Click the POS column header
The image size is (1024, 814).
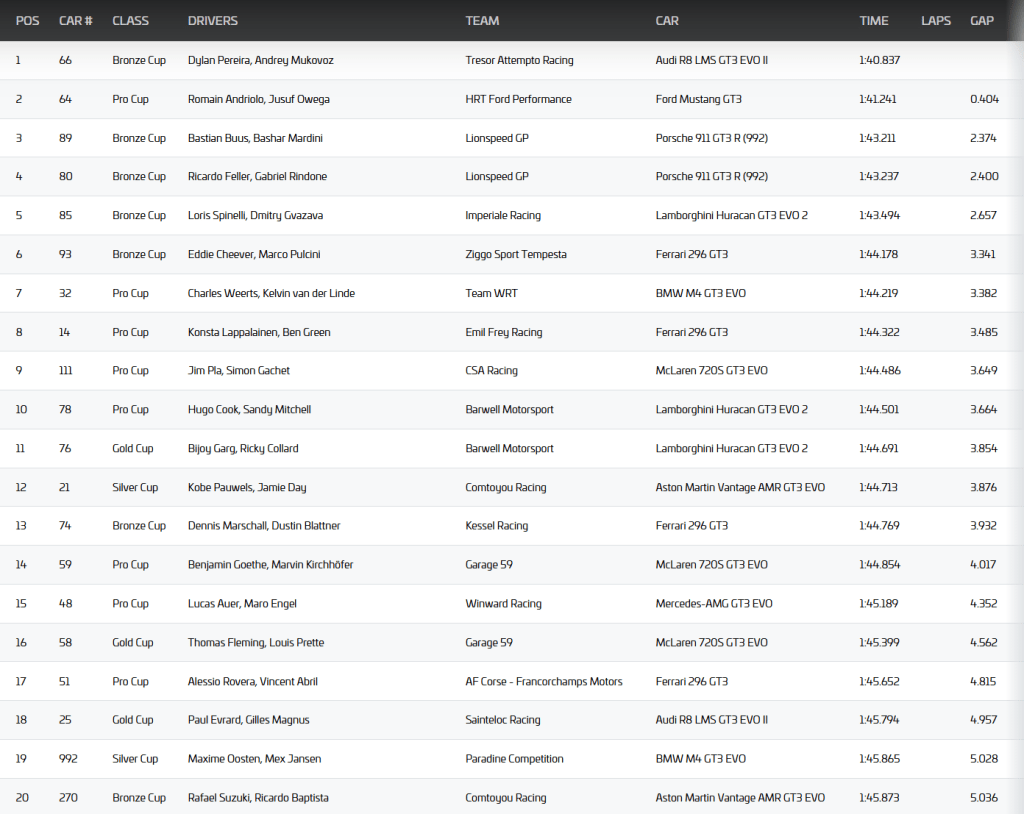27,21
